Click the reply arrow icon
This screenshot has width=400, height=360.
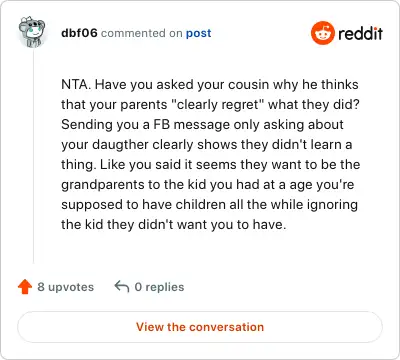point(122,286)
